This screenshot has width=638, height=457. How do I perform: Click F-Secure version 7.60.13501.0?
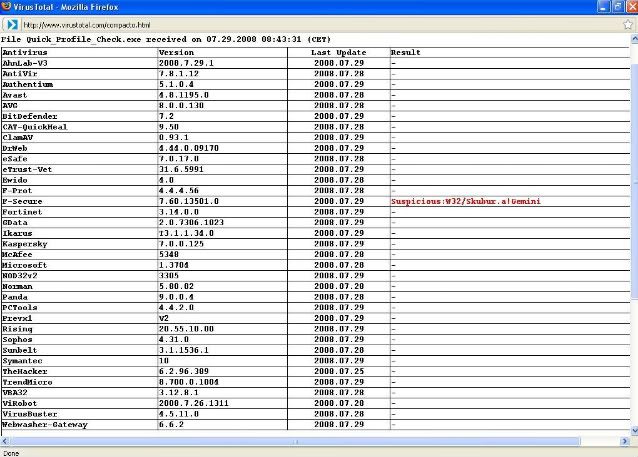(188, 201)
